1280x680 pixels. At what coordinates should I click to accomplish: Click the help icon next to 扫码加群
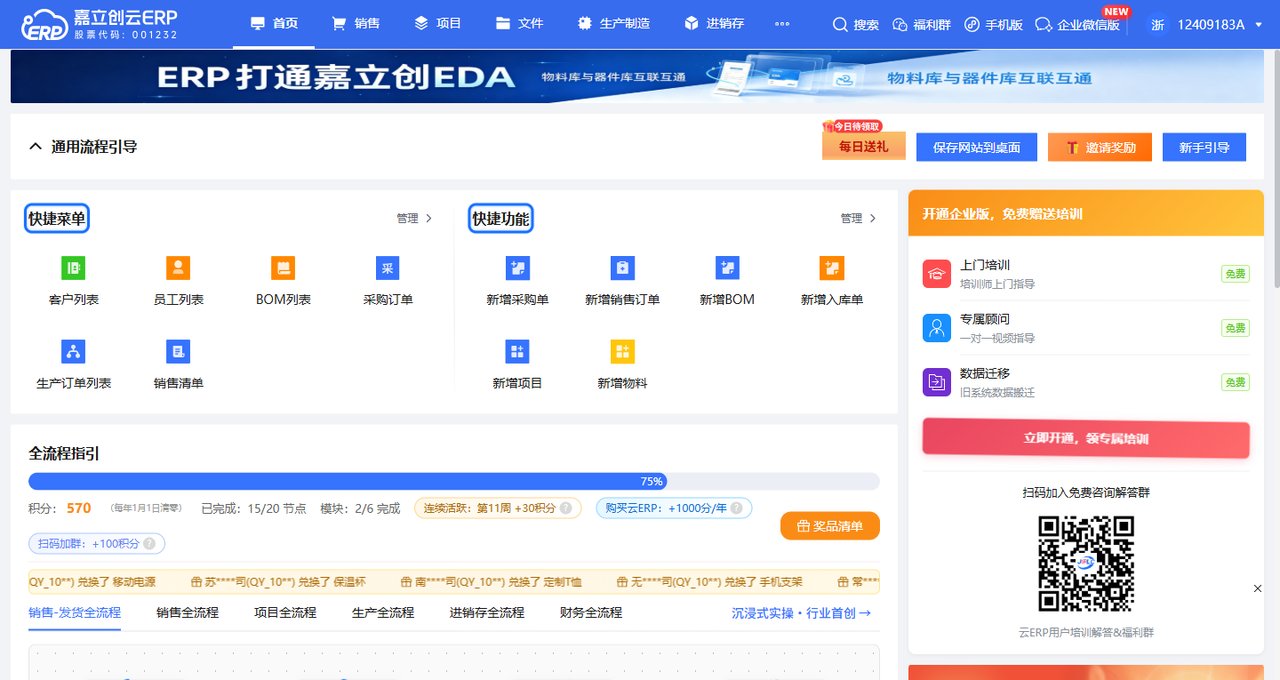pyautogui.click(x=149, y=544)
